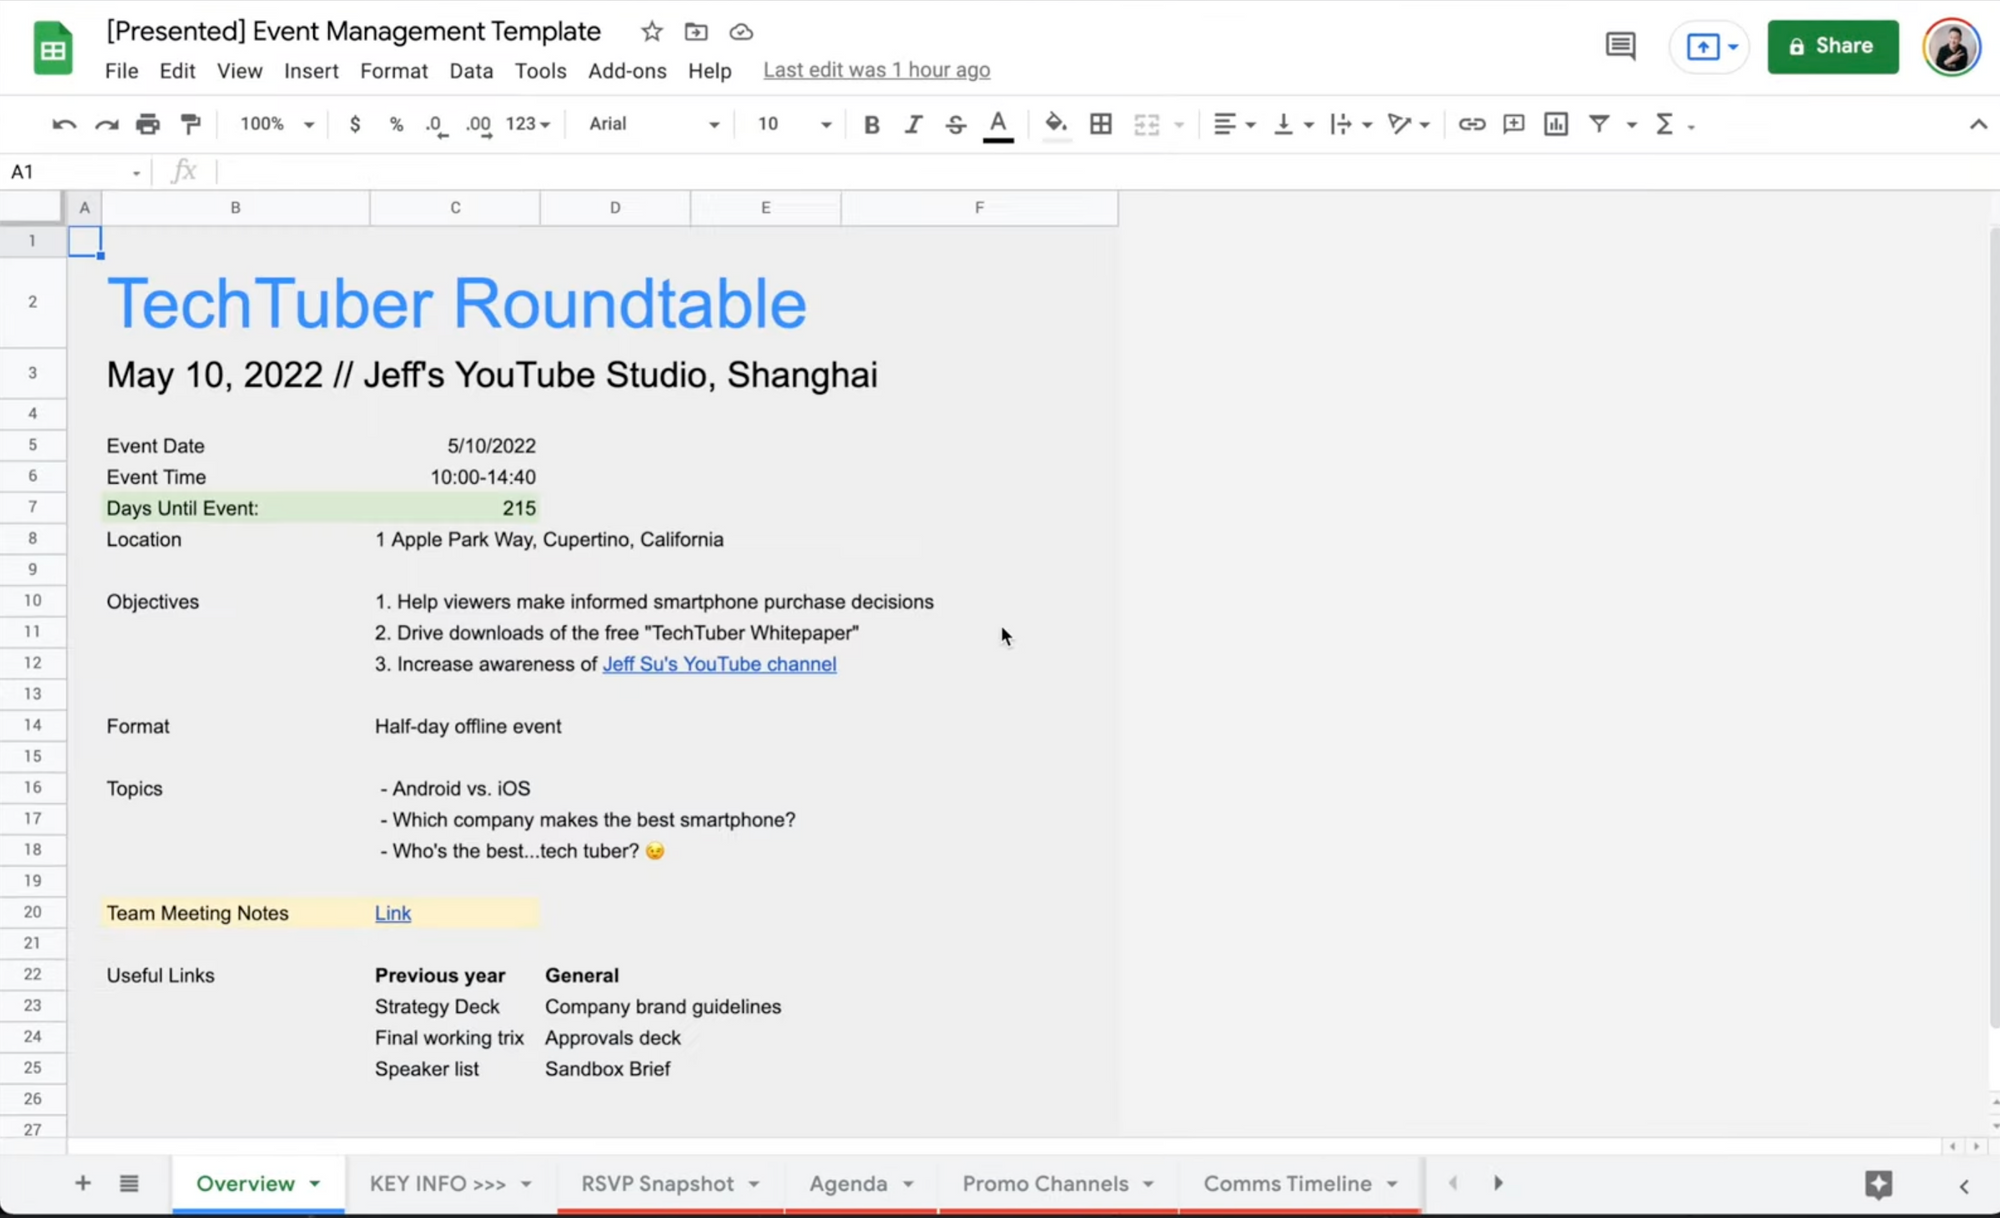Open the zoom 100% dropdown

pos(277,124)
